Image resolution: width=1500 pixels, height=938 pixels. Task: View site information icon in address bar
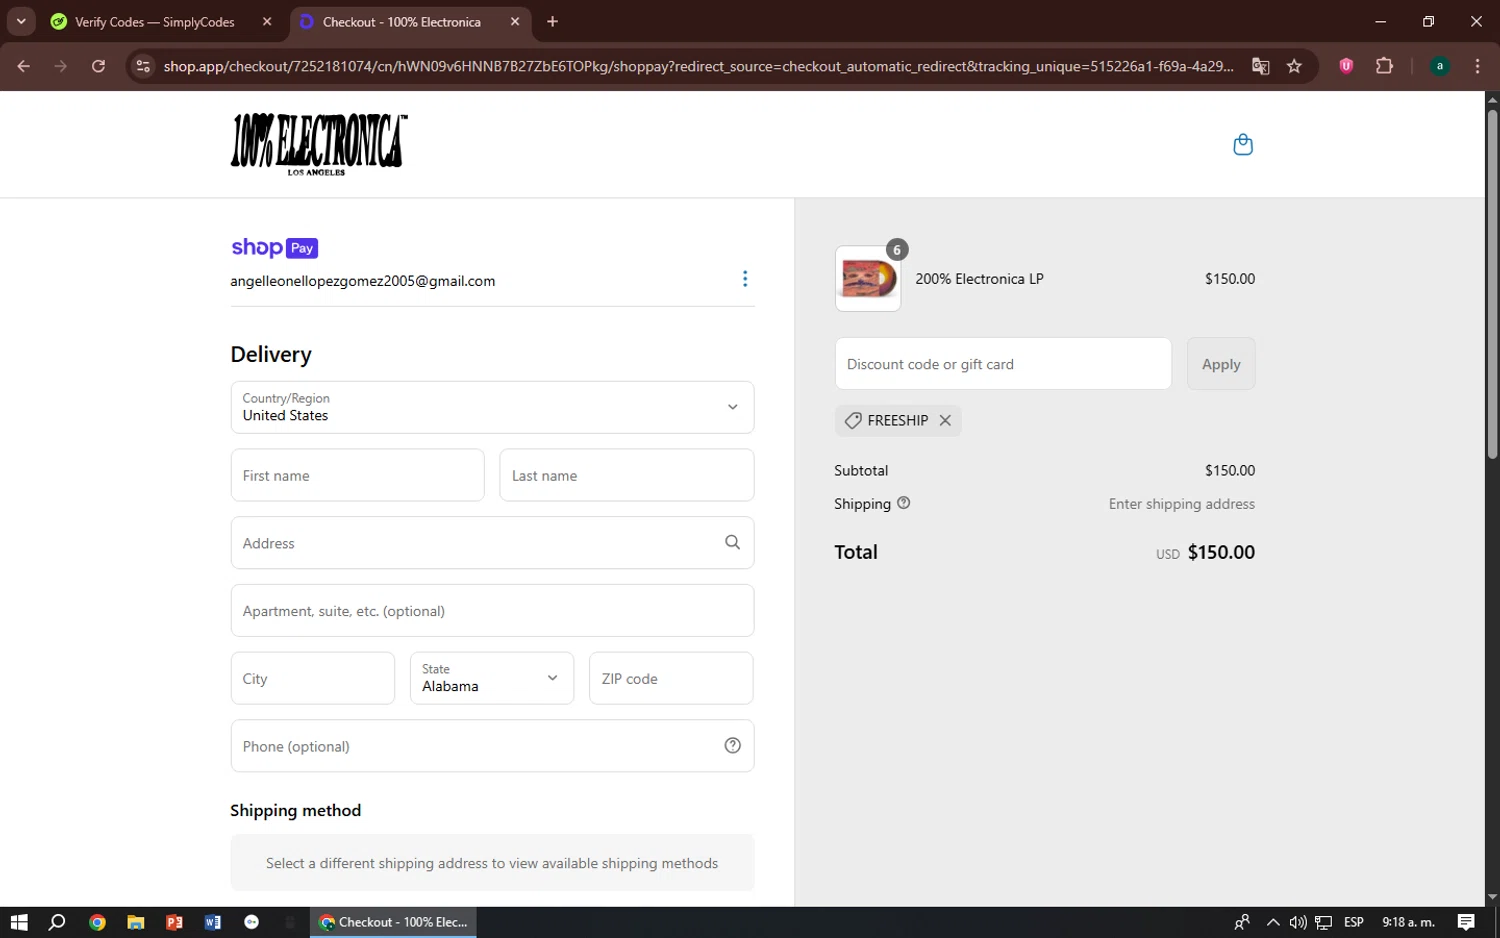[x=143, y=66]
